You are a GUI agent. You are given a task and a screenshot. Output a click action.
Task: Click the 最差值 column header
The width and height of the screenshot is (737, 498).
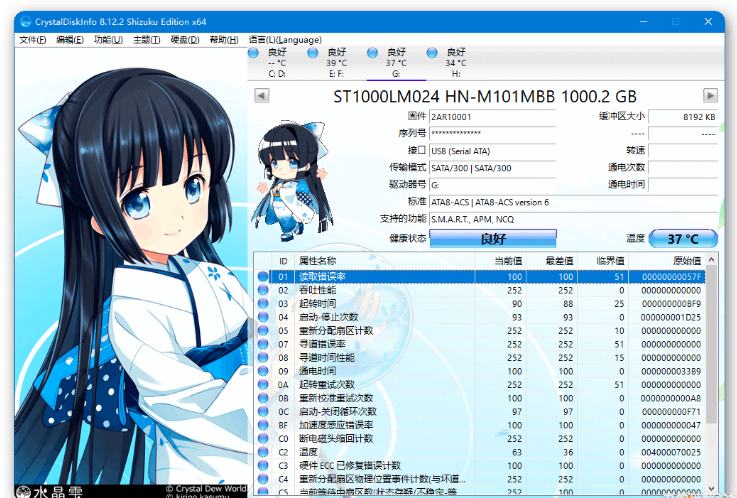coord(552,261)
